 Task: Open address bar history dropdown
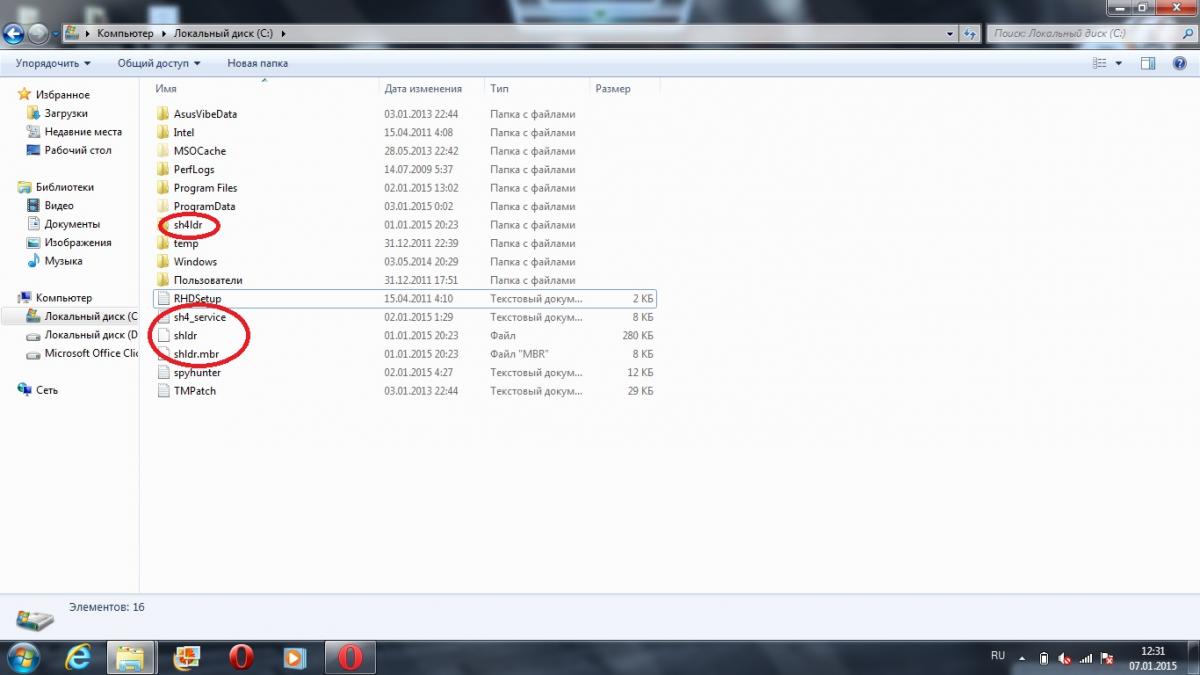pos(951,33)
